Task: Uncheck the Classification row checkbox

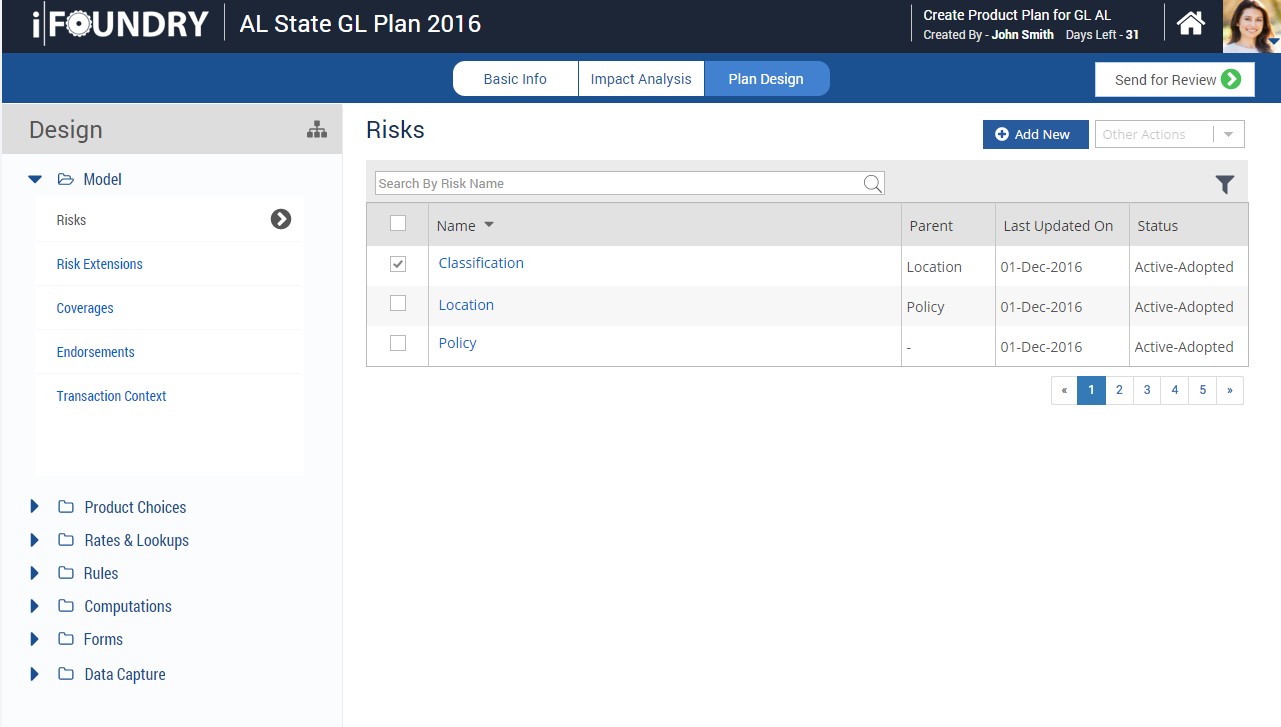Action: (398, 264)
